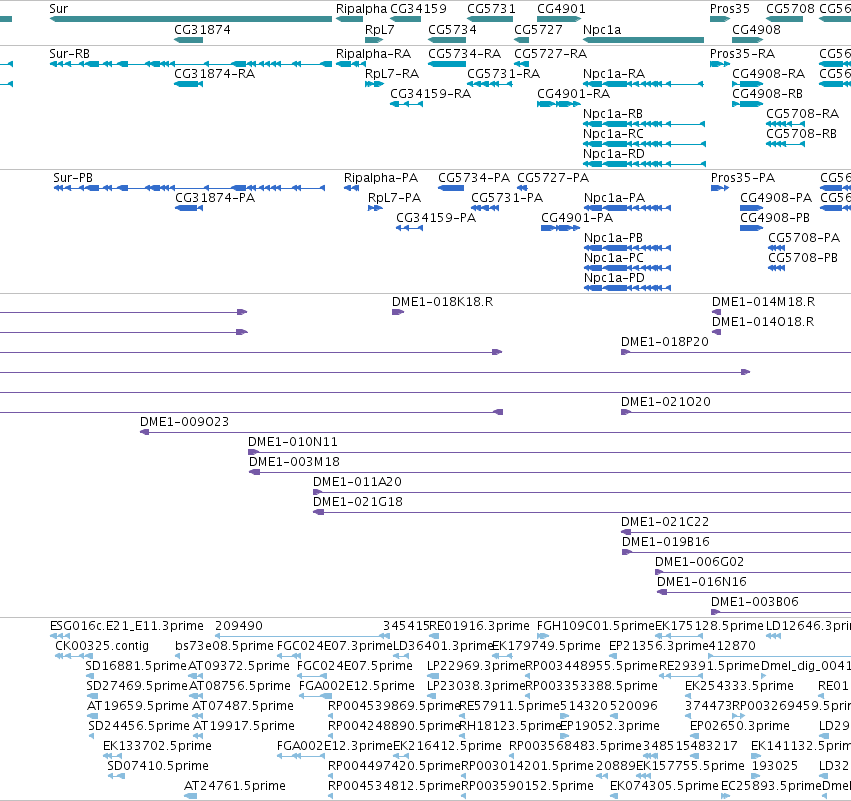
Task: Click protein Pros35-PA
Action: click(x=720, y=188)
